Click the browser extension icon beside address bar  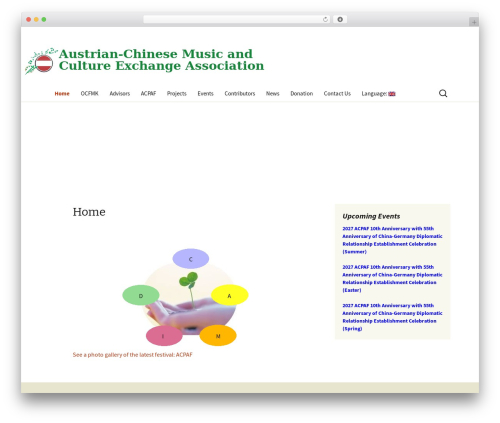point(340,19)
